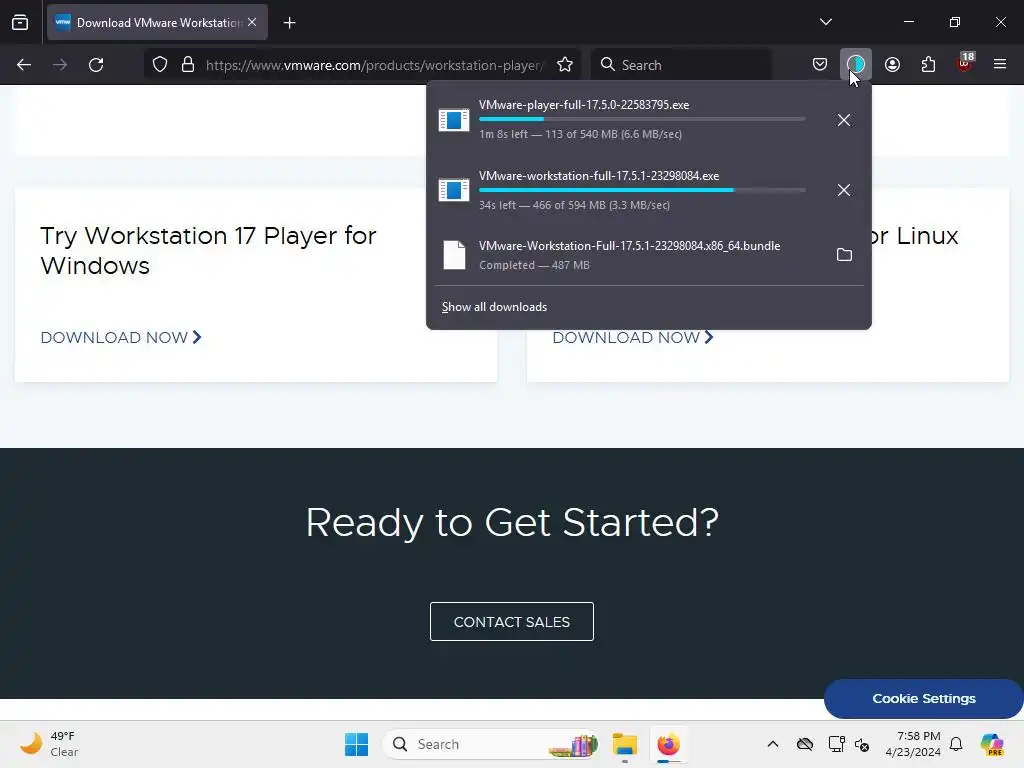Open the weather widget showing 49°F Clear
Viewport: 1024px width, 768px height.
click(x=49, y=744)
